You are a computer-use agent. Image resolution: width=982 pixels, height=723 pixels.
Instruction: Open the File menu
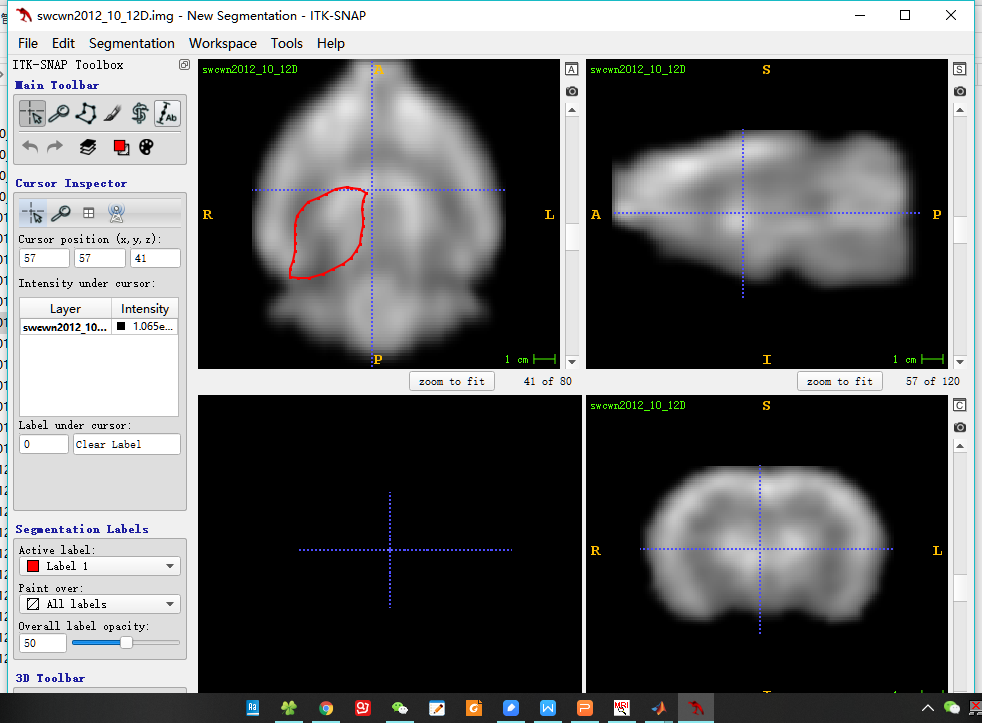click(x=28, y=43)
